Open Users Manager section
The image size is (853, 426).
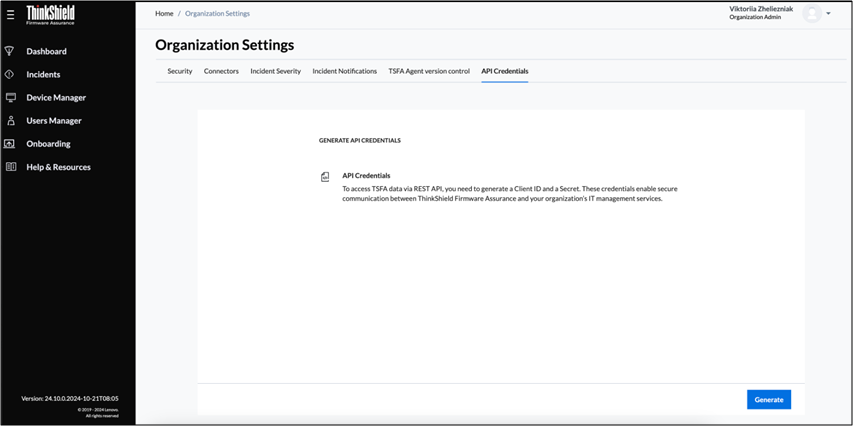pos(54,121)
